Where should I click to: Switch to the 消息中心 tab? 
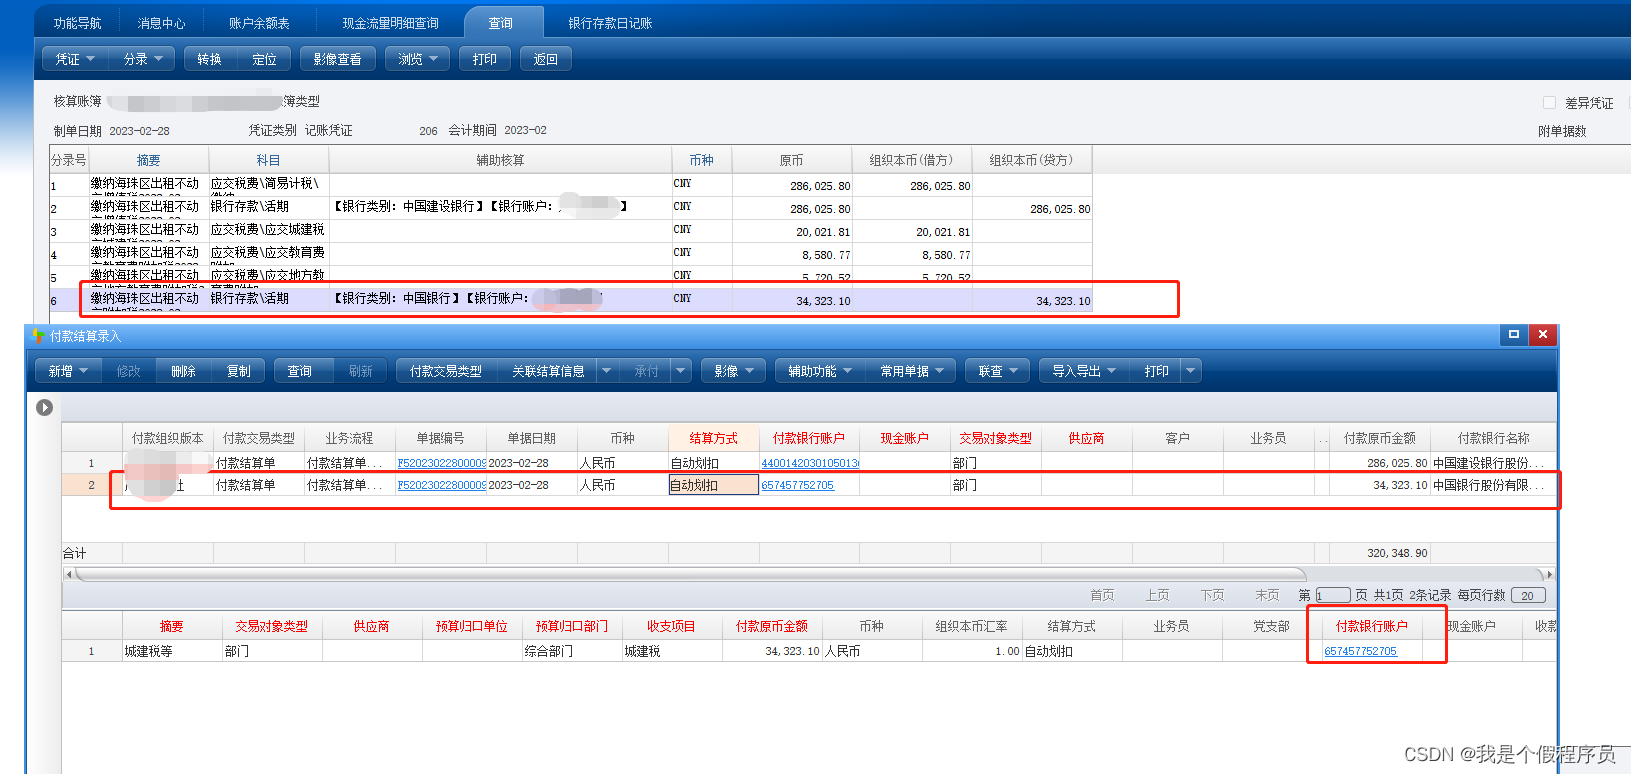pos(161,23)
